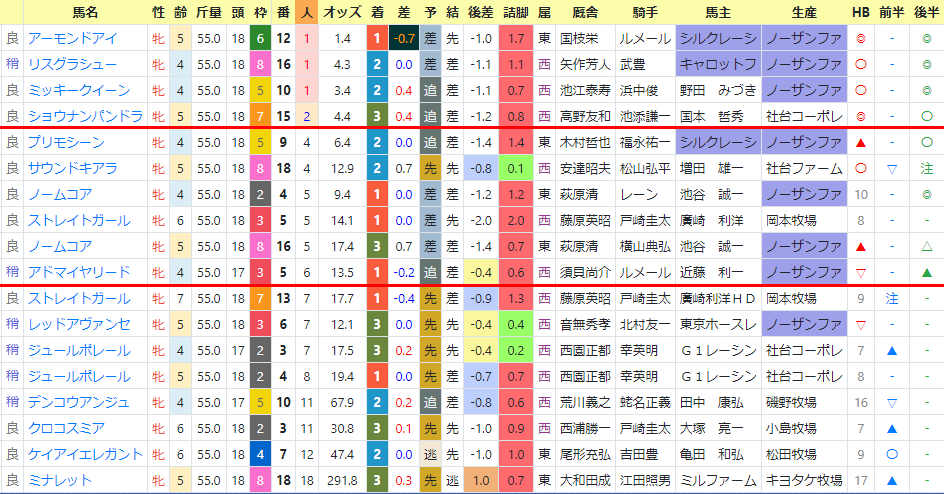Viewport: 944px width, 494px height.
Task: Select jockey cell 江田照男
Action: pos(645,480)
